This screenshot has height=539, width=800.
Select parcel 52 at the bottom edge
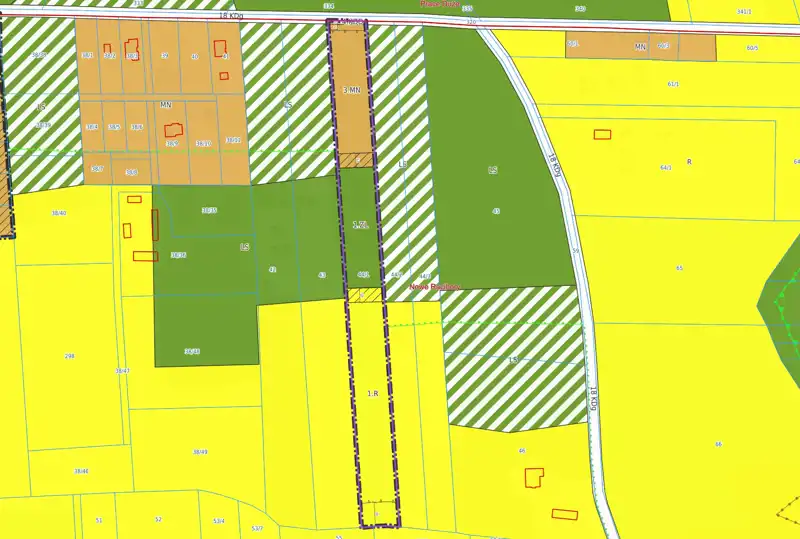click(158, 520)
